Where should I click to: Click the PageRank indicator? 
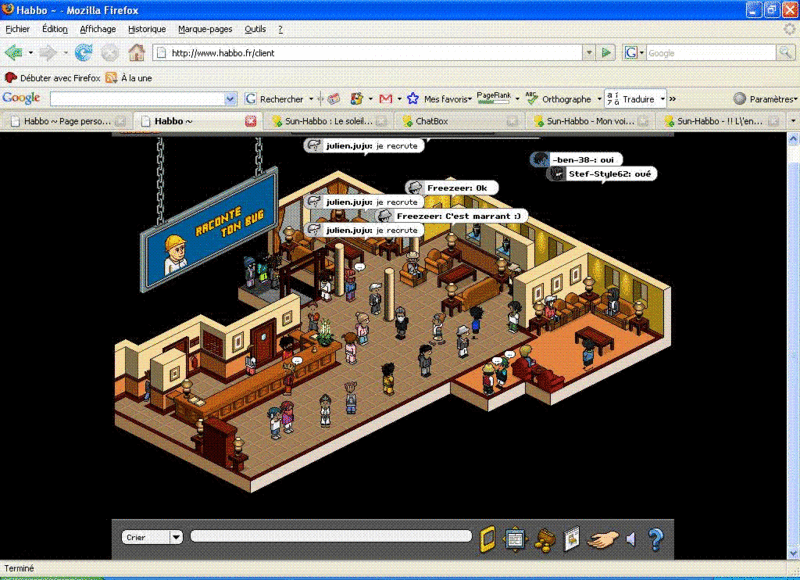point(493,97)
